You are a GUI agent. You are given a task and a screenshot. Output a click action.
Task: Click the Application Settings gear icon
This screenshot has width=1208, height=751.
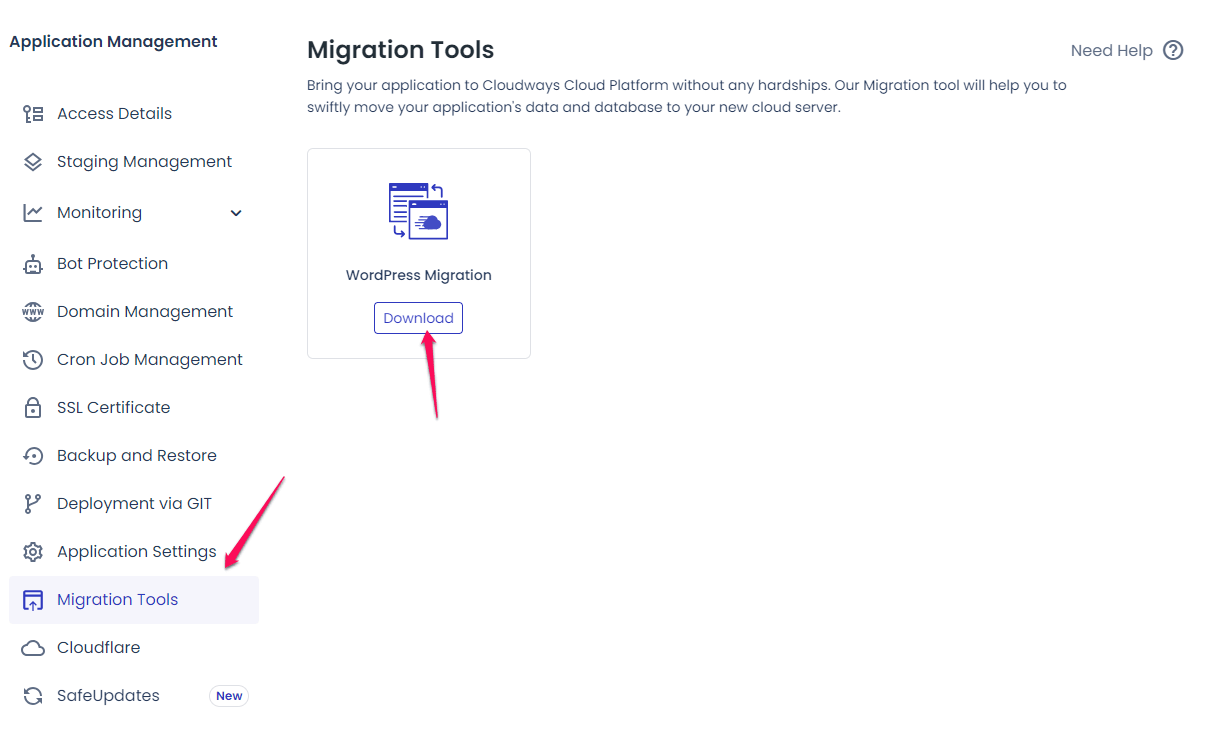point(33,552)
